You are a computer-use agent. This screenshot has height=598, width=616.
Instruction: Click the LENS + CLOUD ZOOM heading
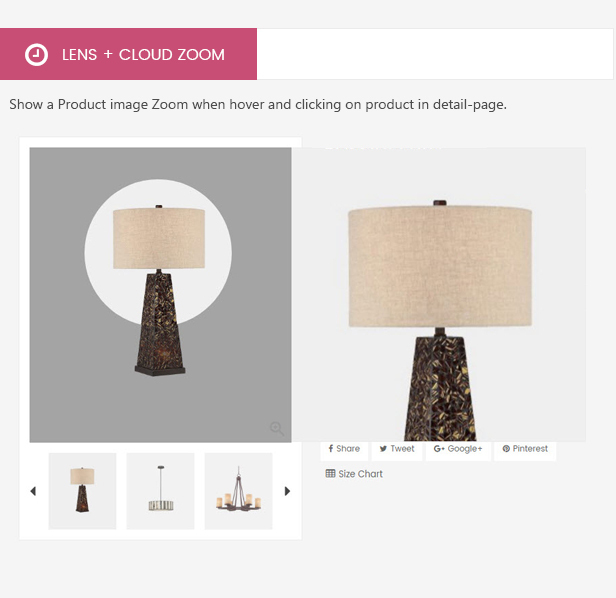(x=143, y=55)
